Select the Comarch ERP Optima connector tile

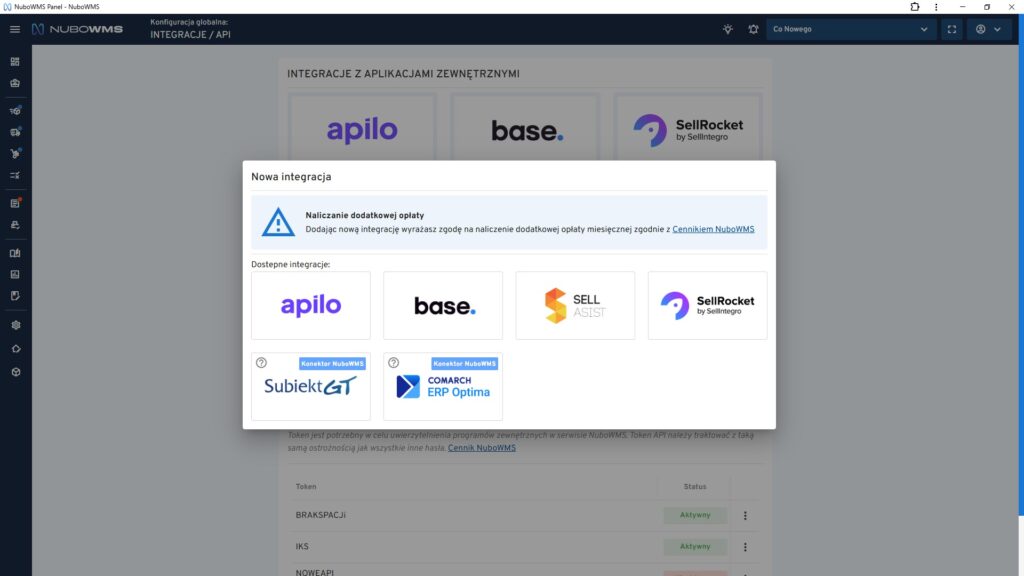tap(443, 387)
